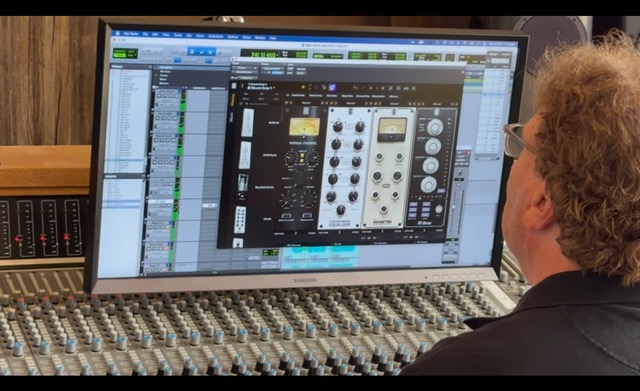Image resolution: width=640 pixels, height=391 pixels.
Task: Click the purple icon in plugin toolbar
Action: click(332, 87)
